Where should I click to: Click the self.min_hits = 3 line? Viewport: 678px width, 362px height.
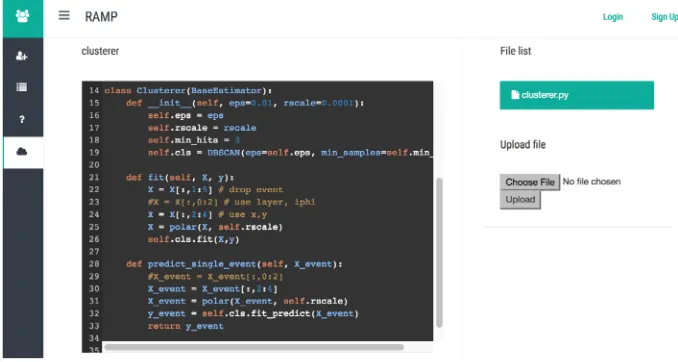194,140
